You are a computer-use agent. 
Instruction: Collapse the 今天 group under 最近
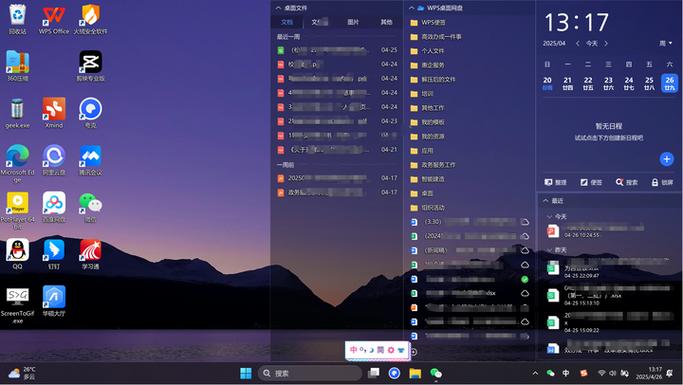pyautogui.click(x=550, y=216)
